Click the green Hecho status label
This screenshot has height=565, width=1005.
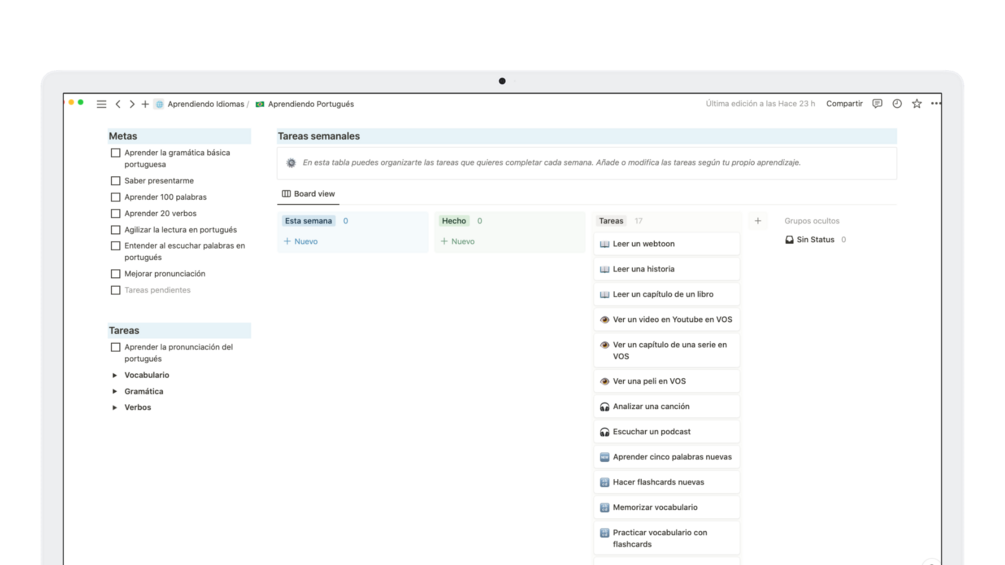tap(454, 221)
